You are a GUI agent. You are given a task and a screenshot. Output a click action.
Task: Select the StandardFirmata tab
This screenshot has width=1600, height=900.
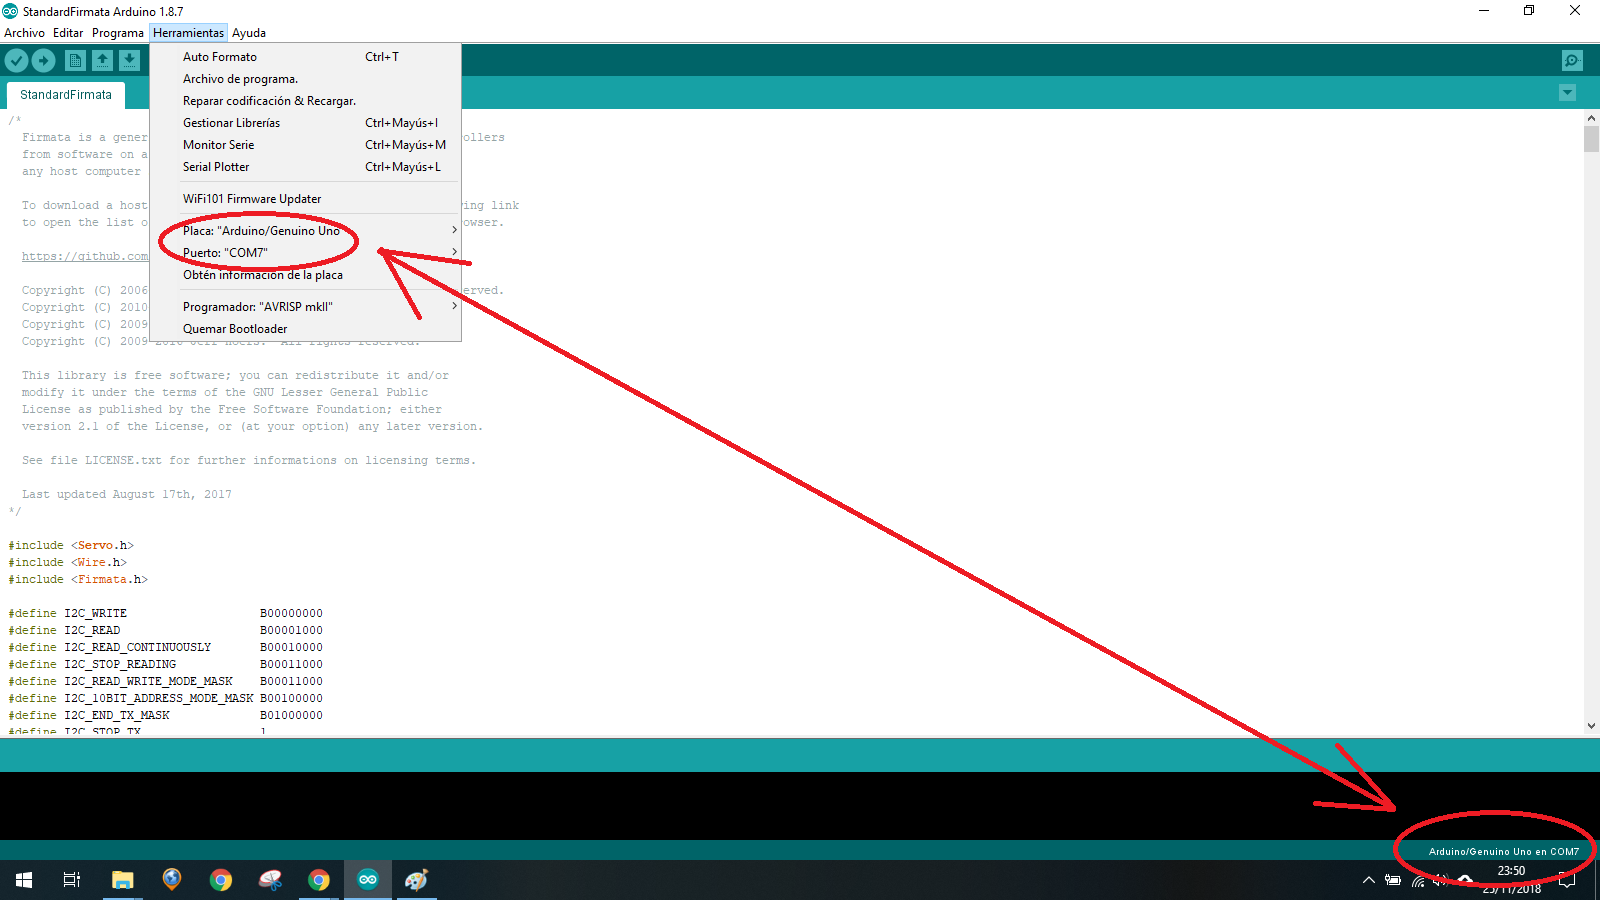tap(65, 94)
